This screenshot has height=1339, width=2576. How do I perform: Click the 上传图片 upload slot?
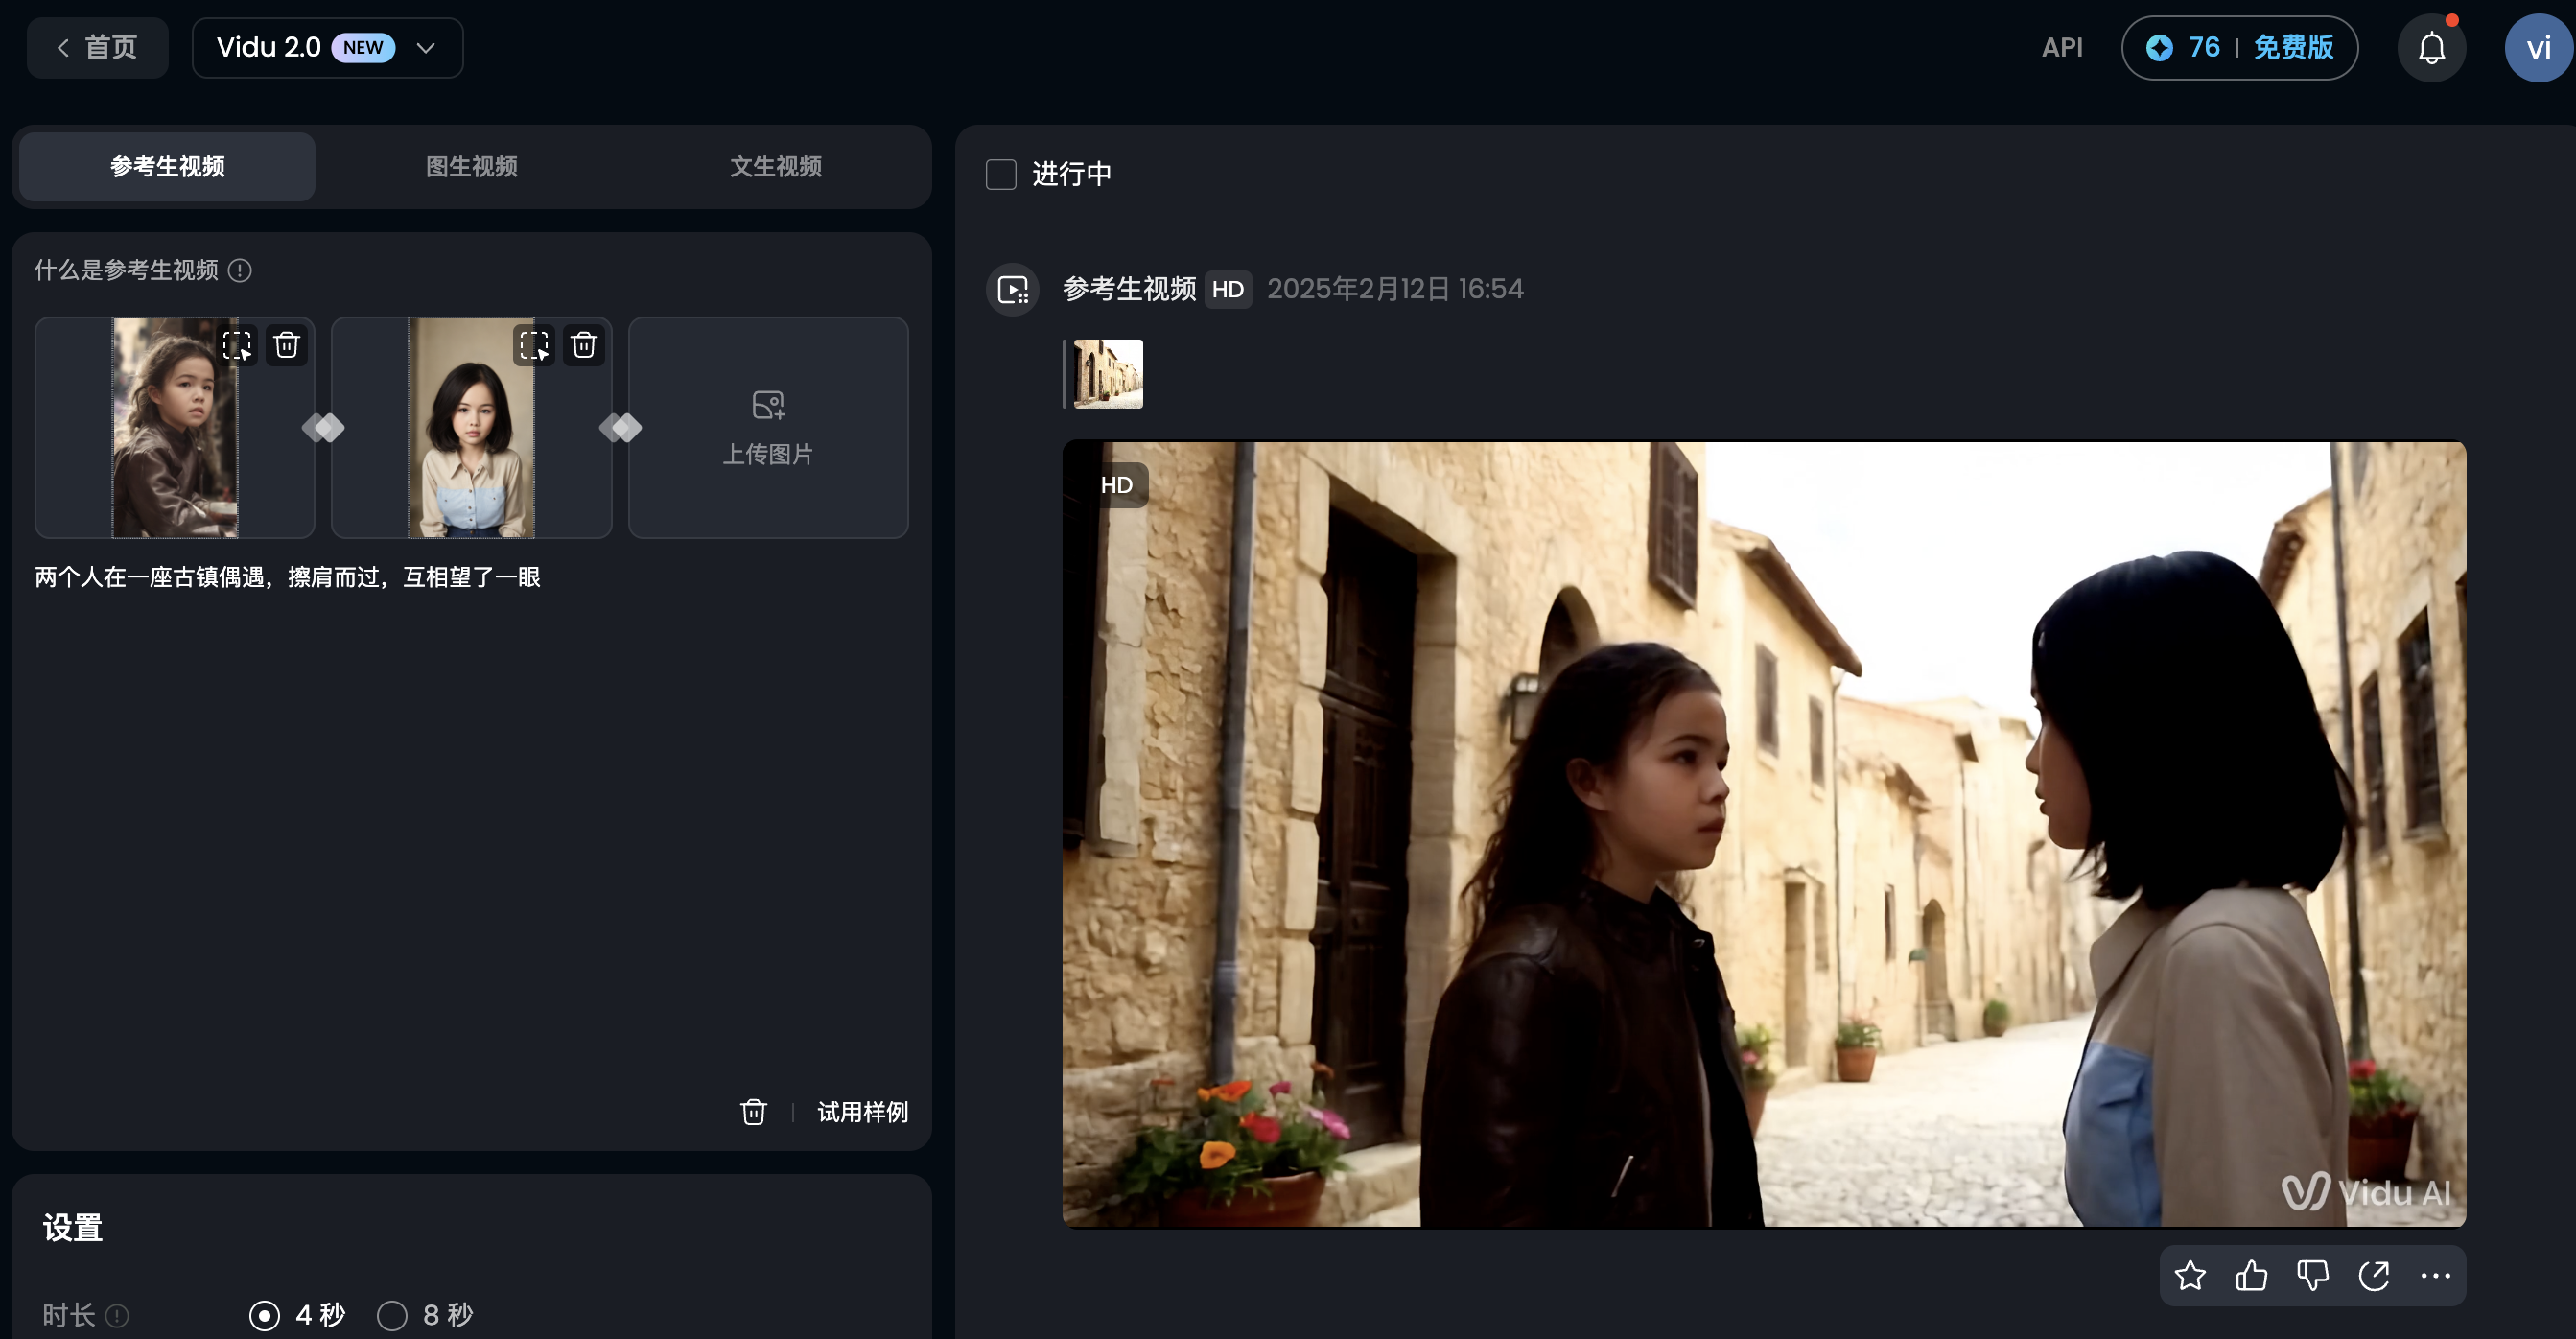(x=768, y=428)
